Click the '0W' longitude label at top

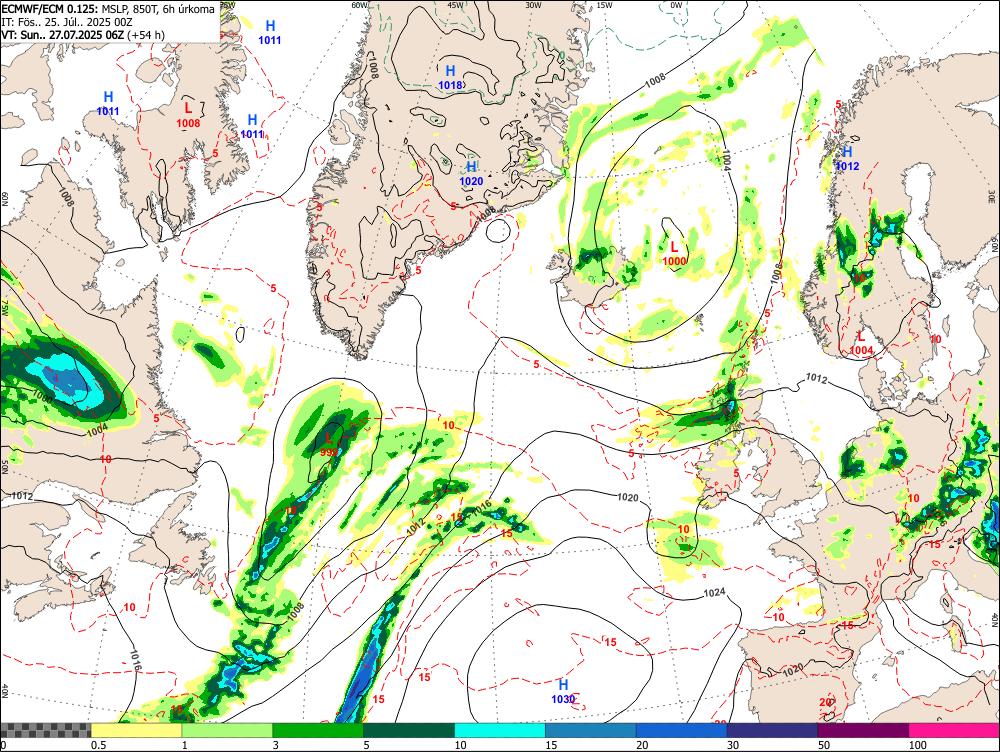click(676, 4)
